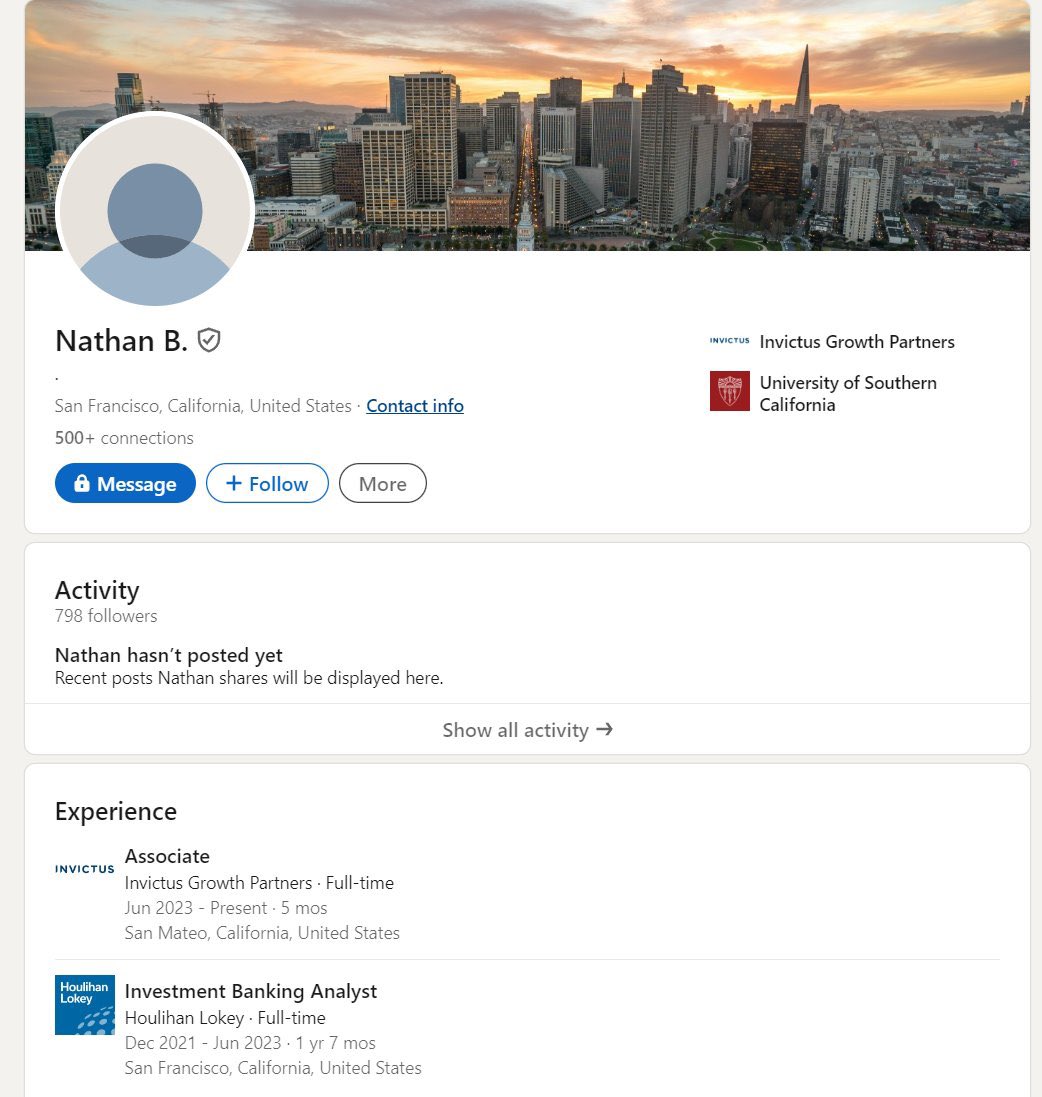Click 'Dec 2021 - Jun 2023' date range

202,1043
